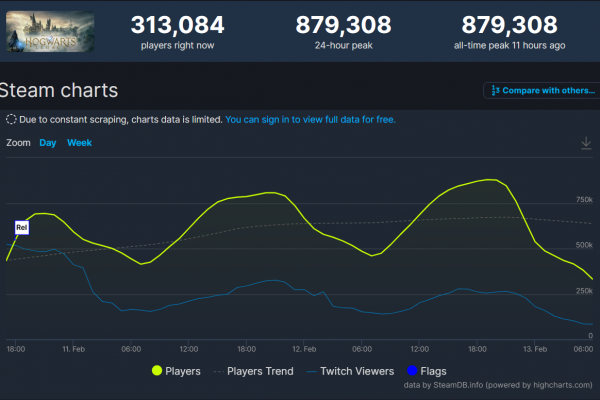The height and width of the screenshot is (400, 600).
Task: Click the 500k axis label
Action: [584, 245]
